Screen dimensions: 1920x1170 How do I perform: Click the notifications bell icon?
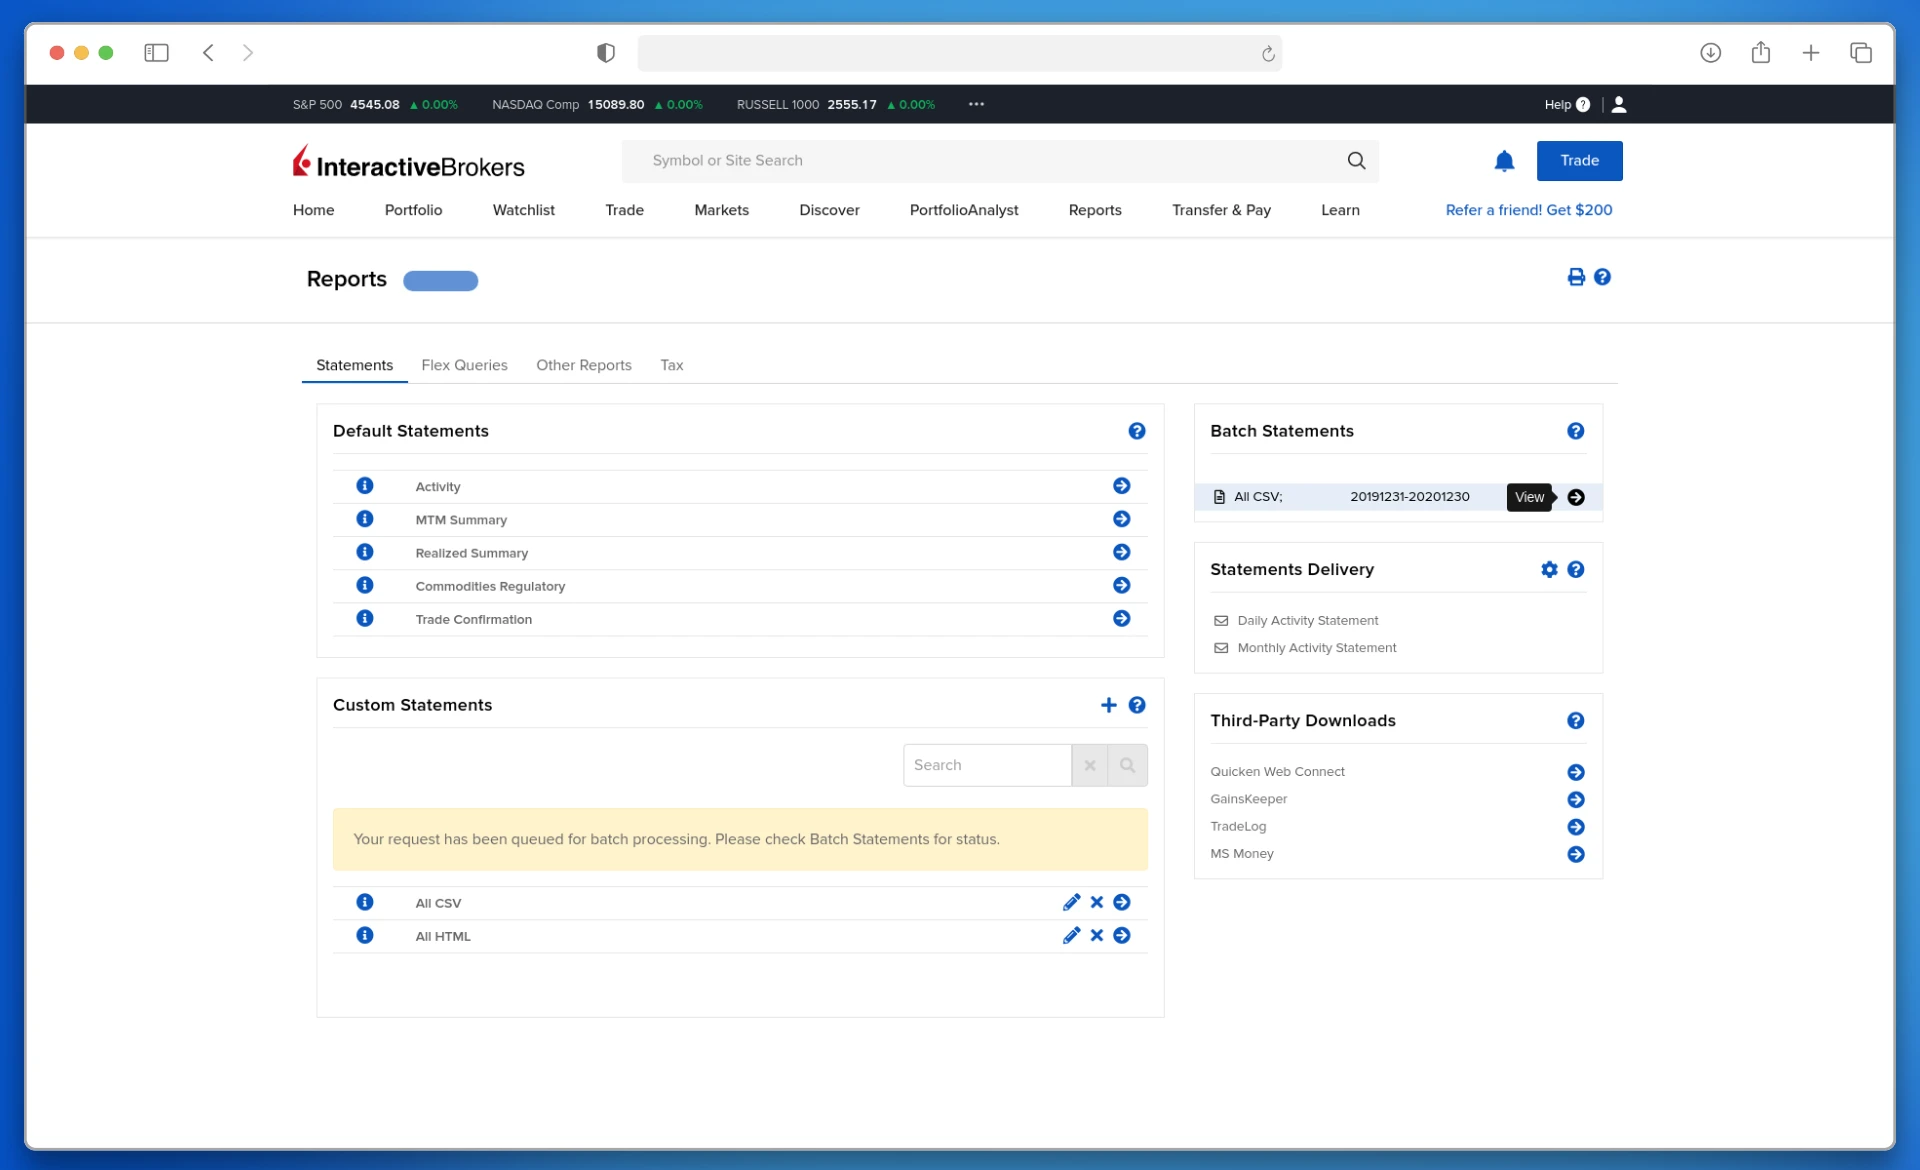point(1504,161)
